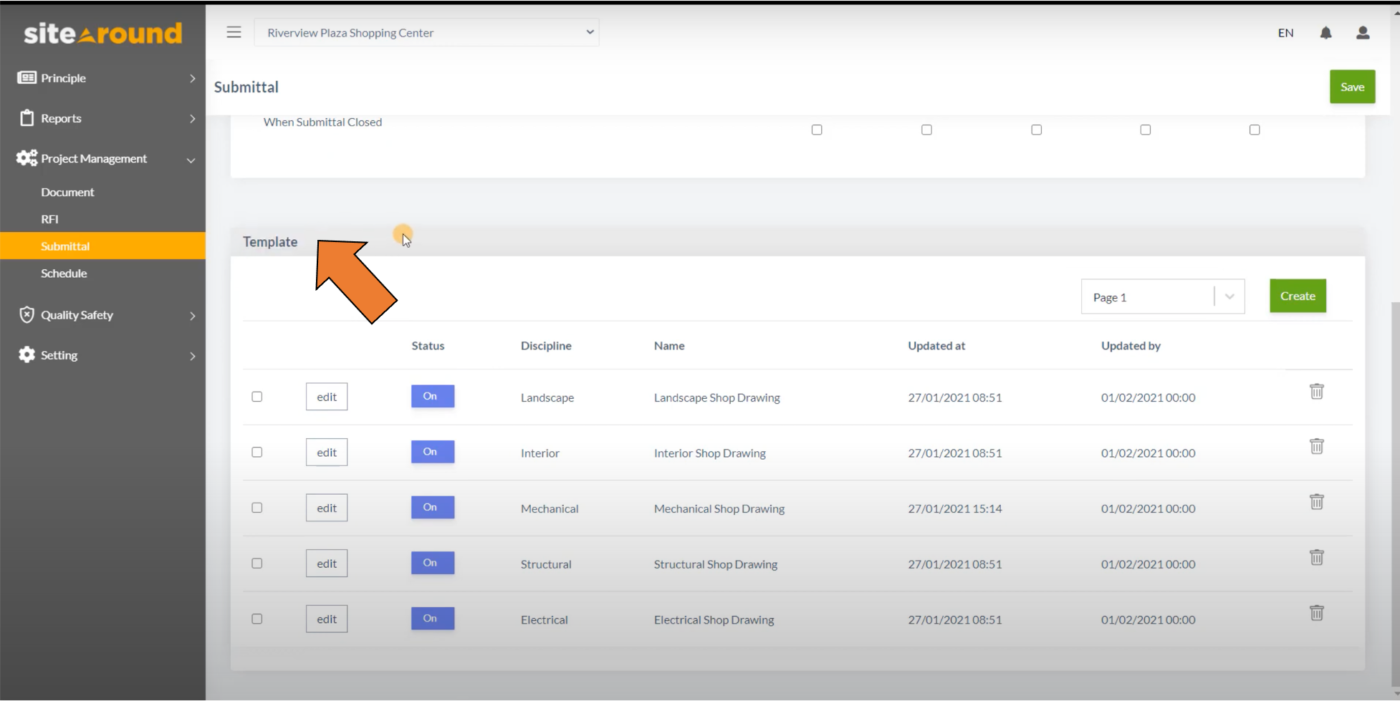The width and height of the screenshot is (1400, 701).
Task: Click the sitearound logo
Action: pos(103,34)
